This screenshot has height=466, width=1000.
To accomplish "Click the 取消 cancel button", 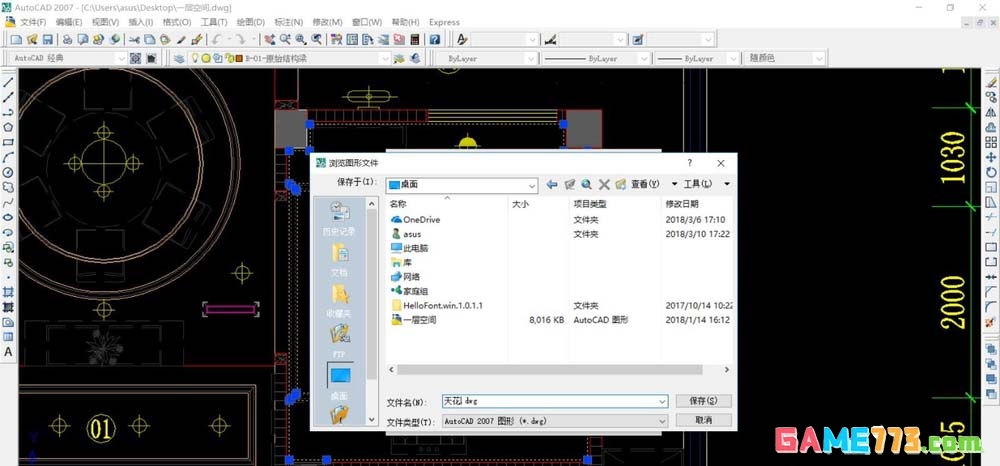I will 703,420.
